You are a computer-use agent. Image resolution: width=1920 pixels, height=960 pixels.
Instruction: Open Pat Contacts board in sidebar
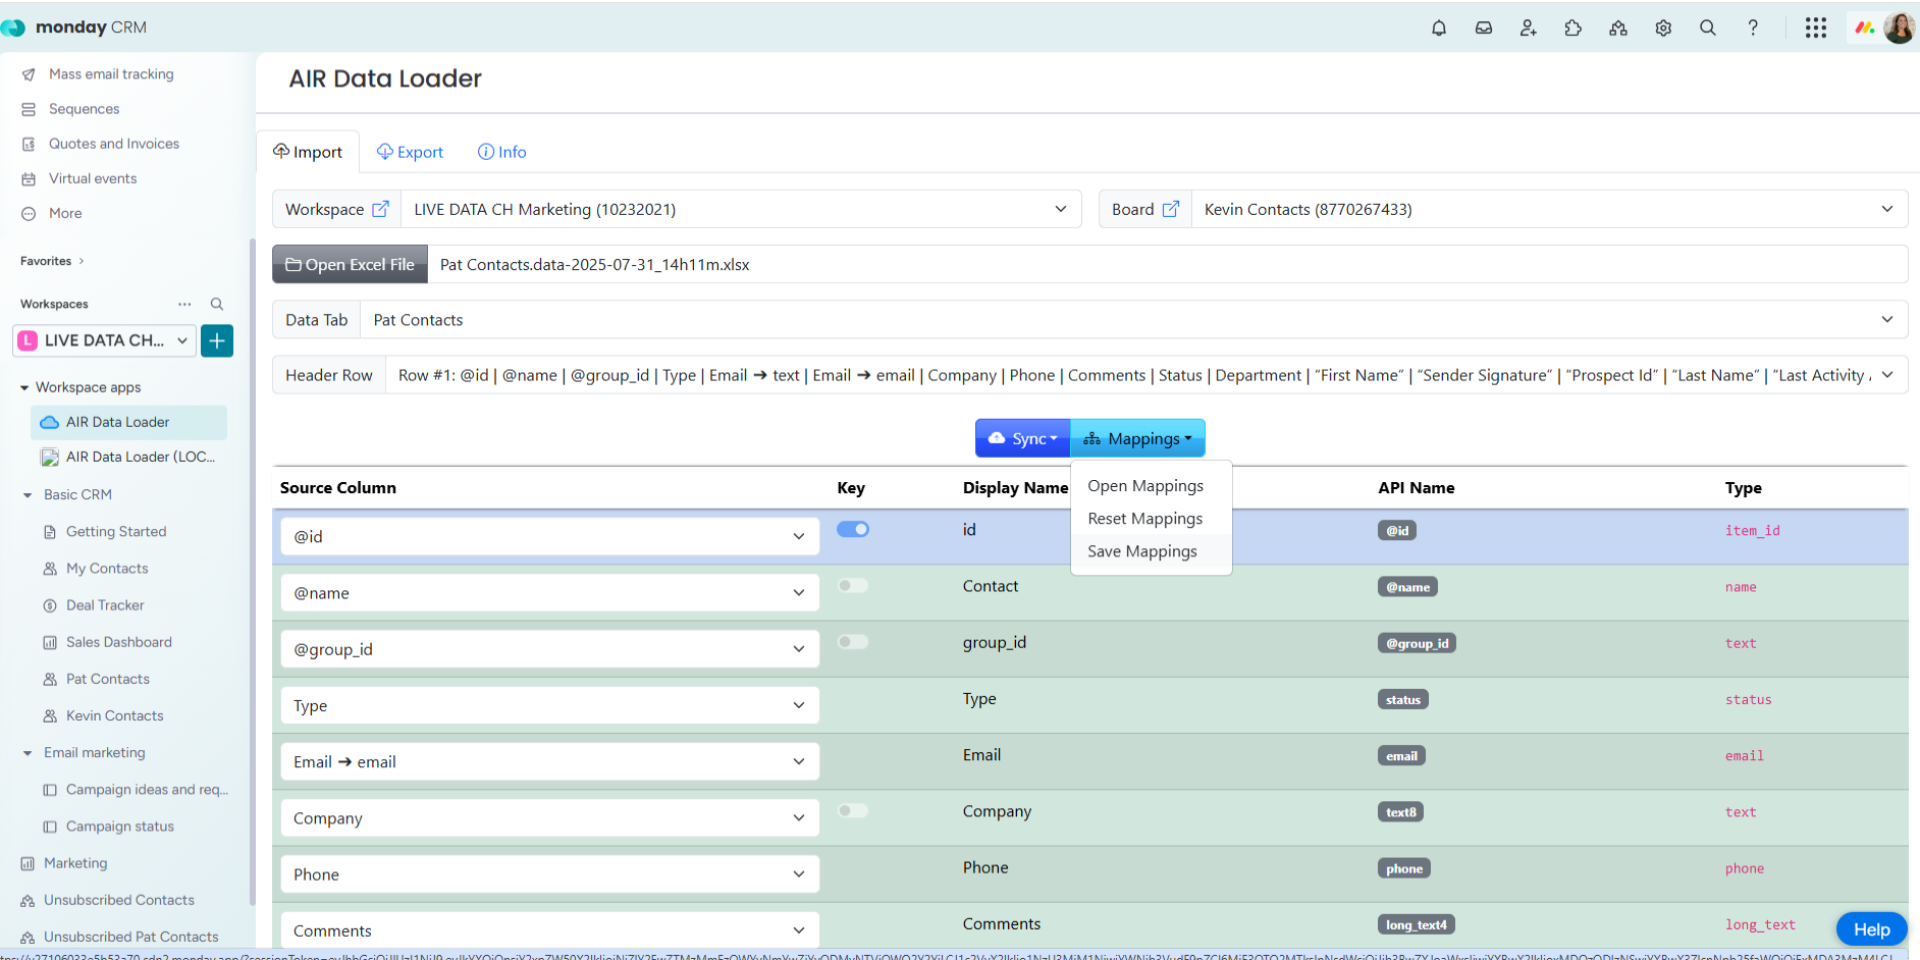click(x=107, y=679)
